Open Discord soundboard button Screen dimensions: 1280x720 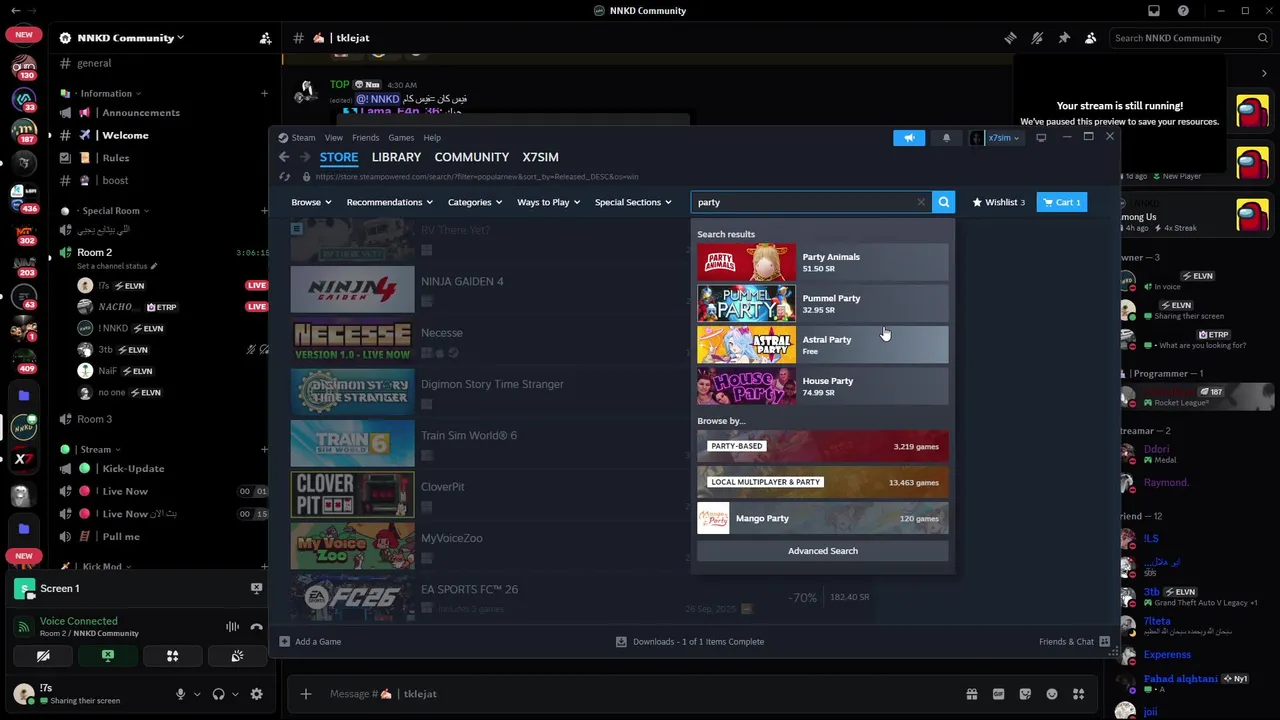[x=237, y=656]
